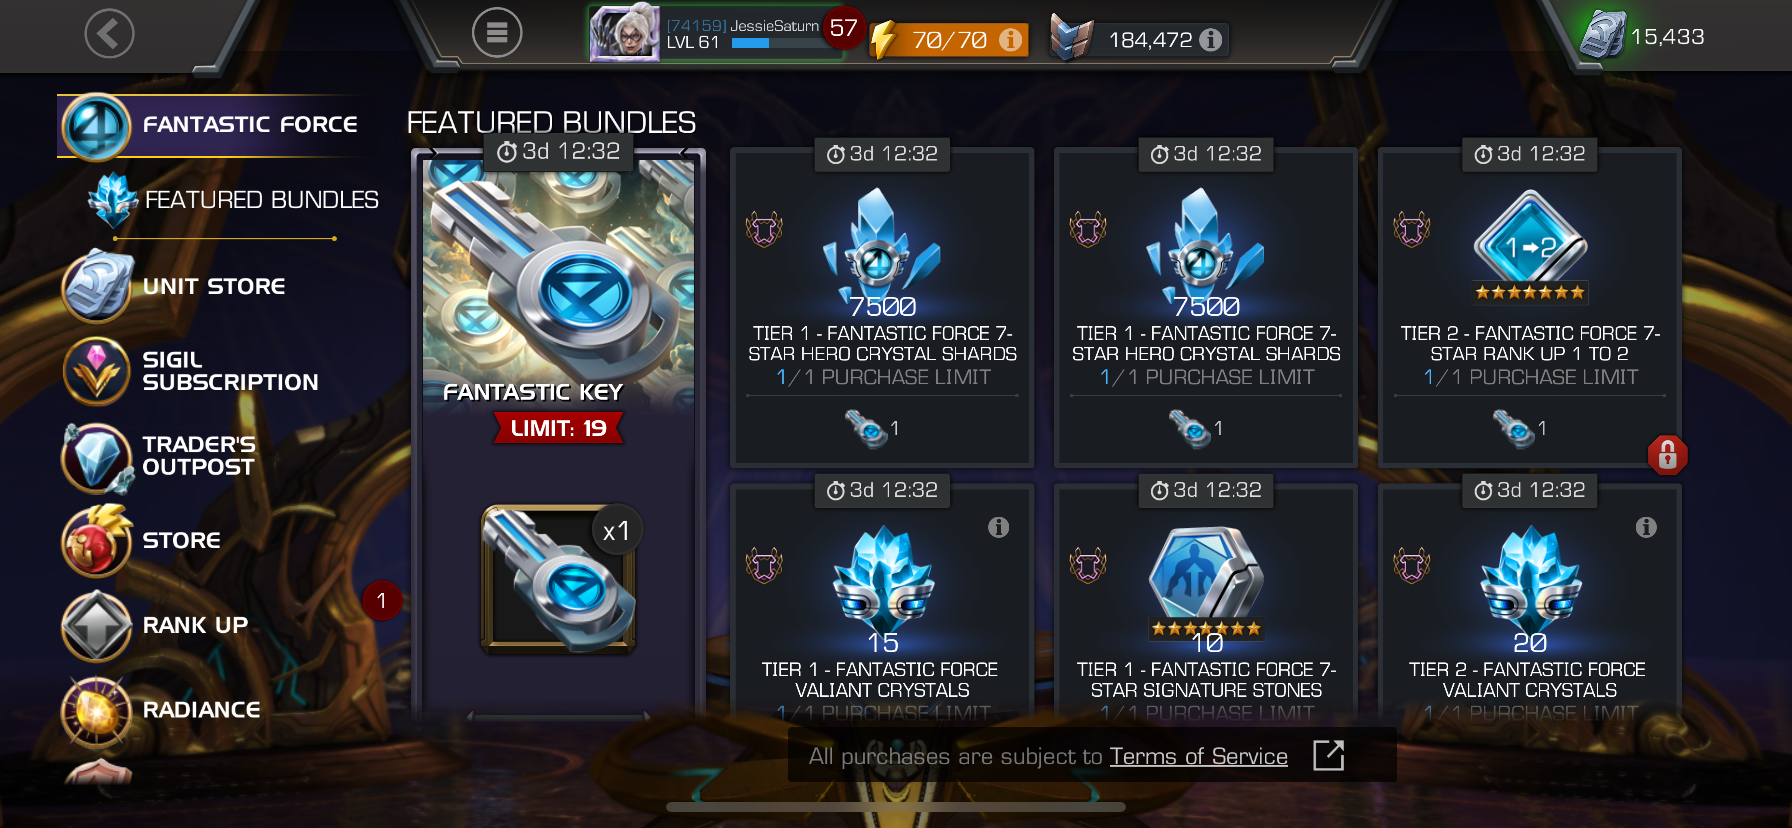Open the Unit Store section

pyautogui.click(x=175, y=286)
